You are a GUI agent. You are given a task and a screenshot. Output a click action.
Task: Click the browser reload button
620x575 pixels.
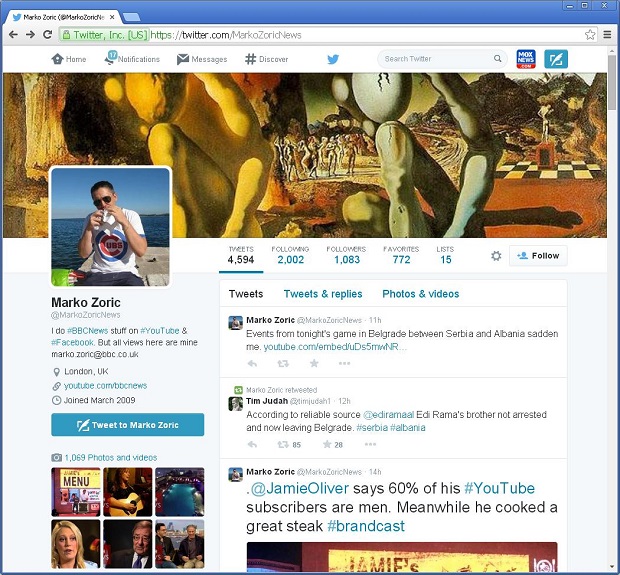tap(47, 34)
